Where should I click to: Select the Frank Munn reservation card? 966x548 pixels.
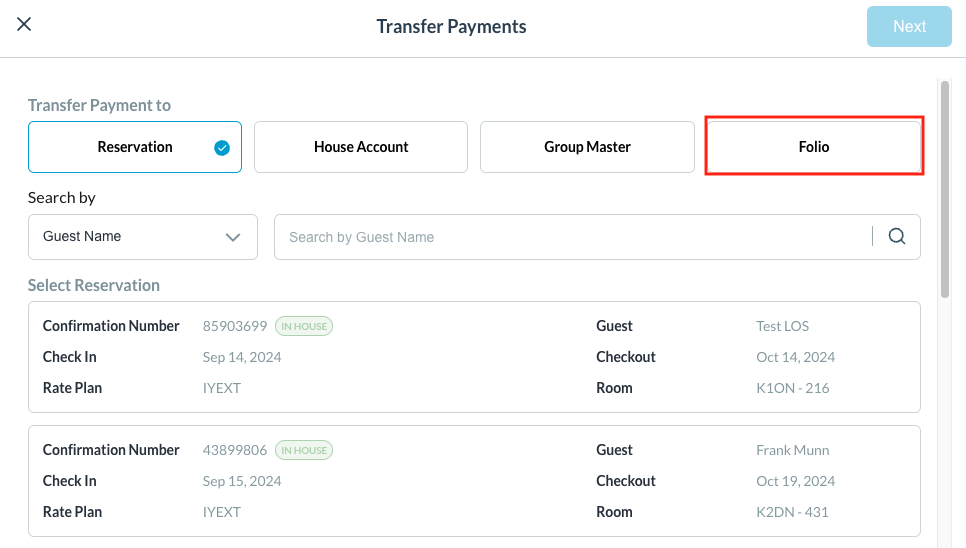pyautogui.click(x=474, y=481)
